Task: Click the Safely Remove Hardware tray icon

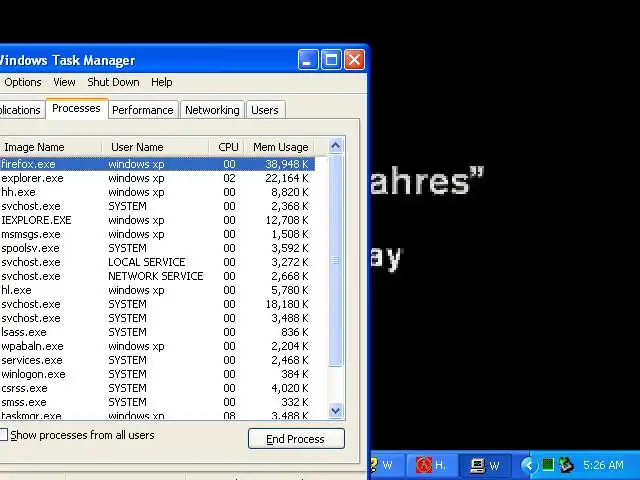Action: (567, 464)
